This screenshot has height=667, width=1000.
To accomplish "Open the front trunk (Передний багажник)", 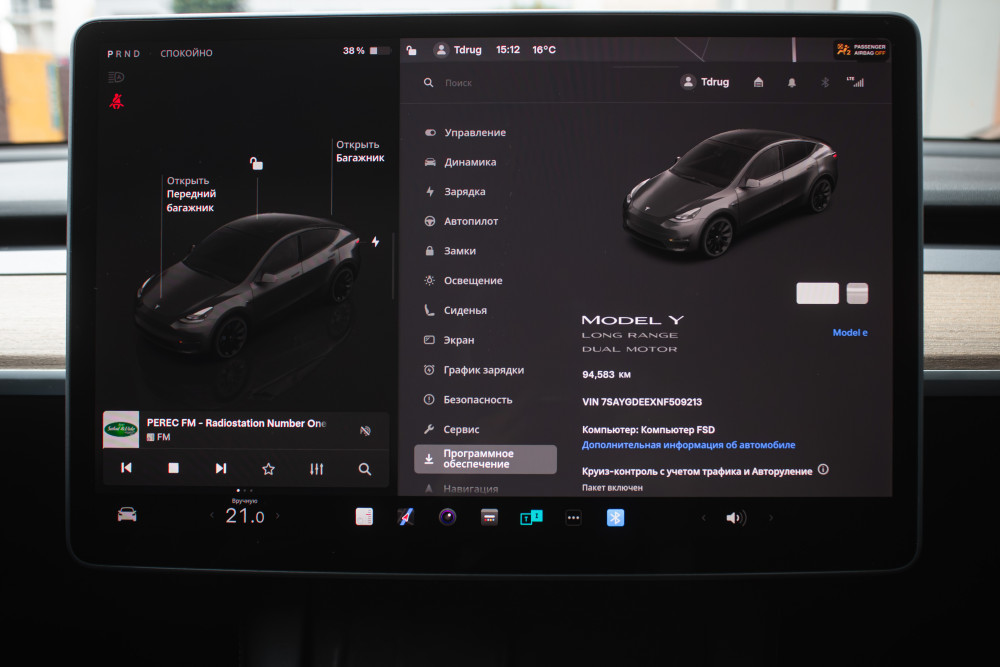I will click(191, 194).
